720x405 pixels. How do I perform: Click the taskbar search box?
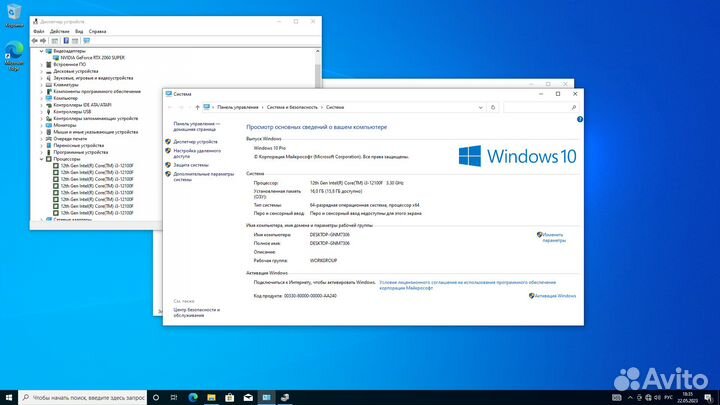coord(83,398)
